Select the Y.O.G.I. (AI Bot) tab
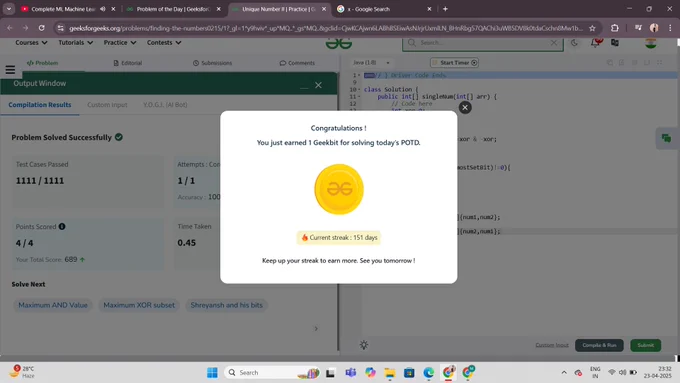Image resolution: width=680 pixels, height=383 pixels. 165,105
